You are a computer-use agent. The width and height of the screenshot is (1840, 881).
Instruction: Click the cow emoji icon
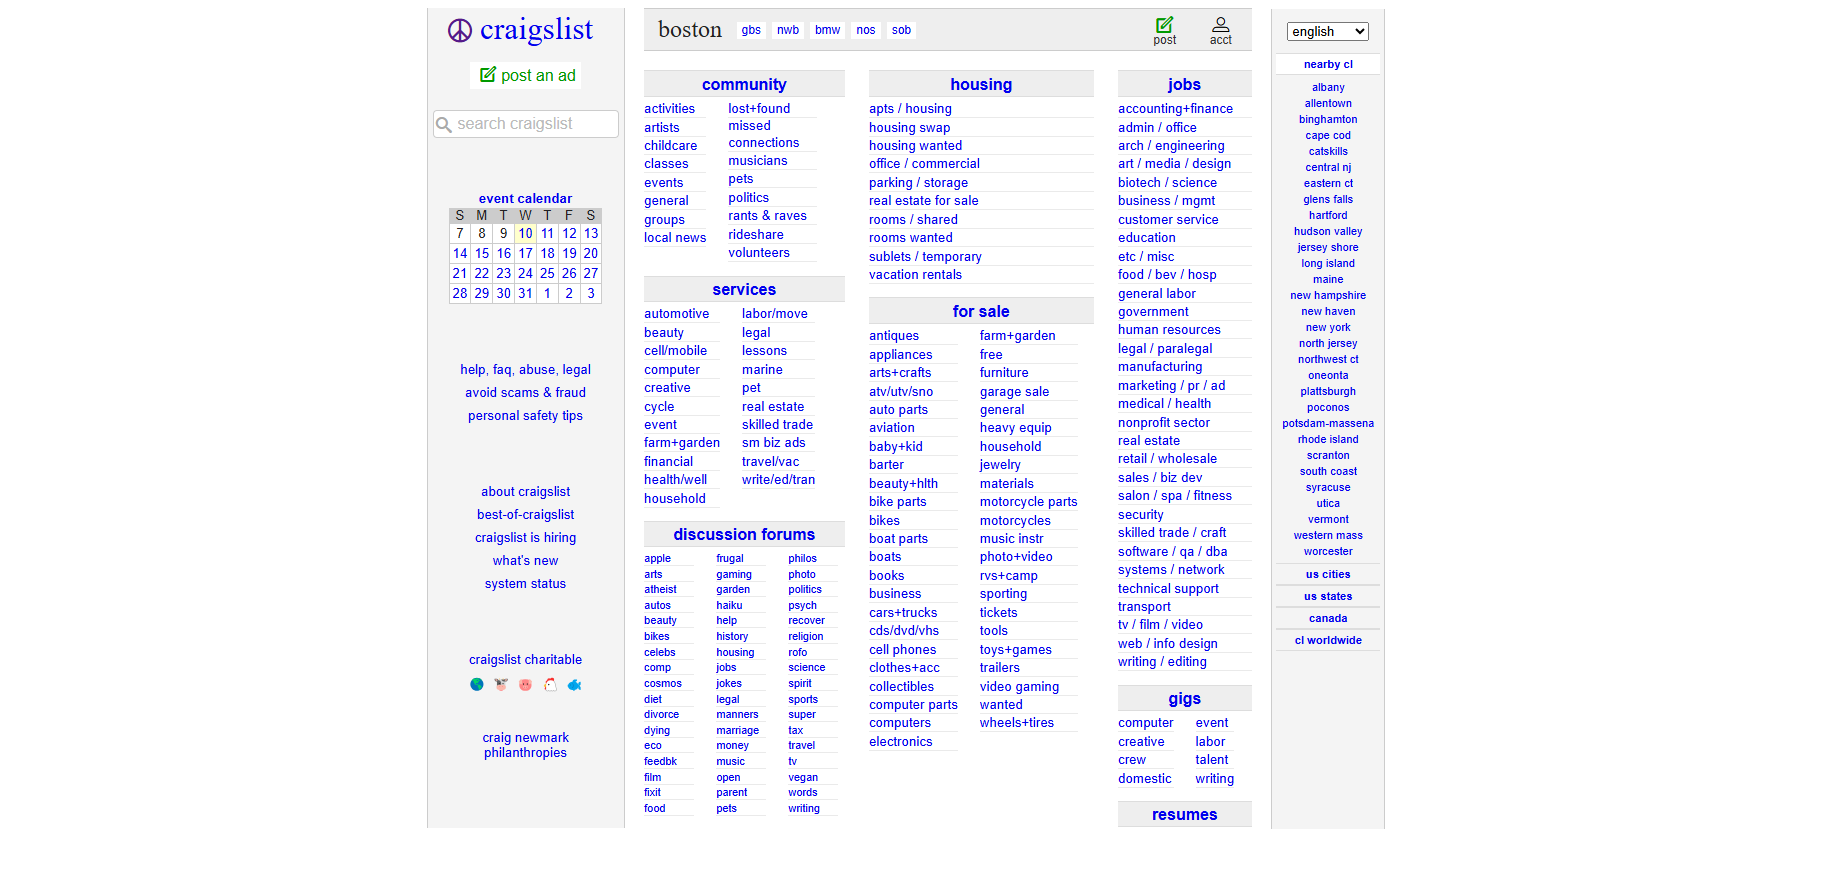(501, 685)
